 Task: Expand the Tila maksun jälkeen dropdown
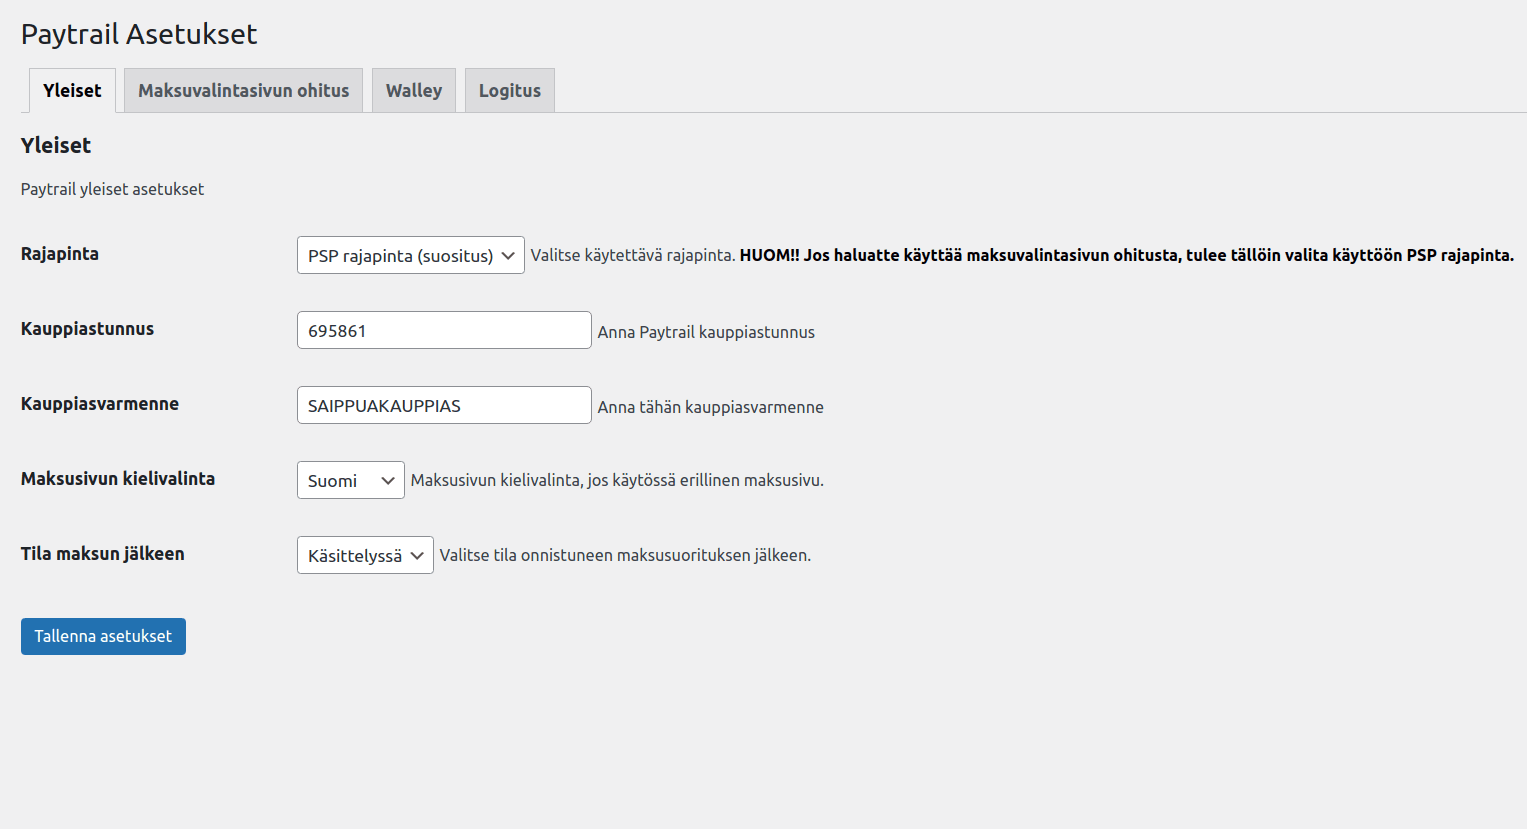[x=364, y=555]
